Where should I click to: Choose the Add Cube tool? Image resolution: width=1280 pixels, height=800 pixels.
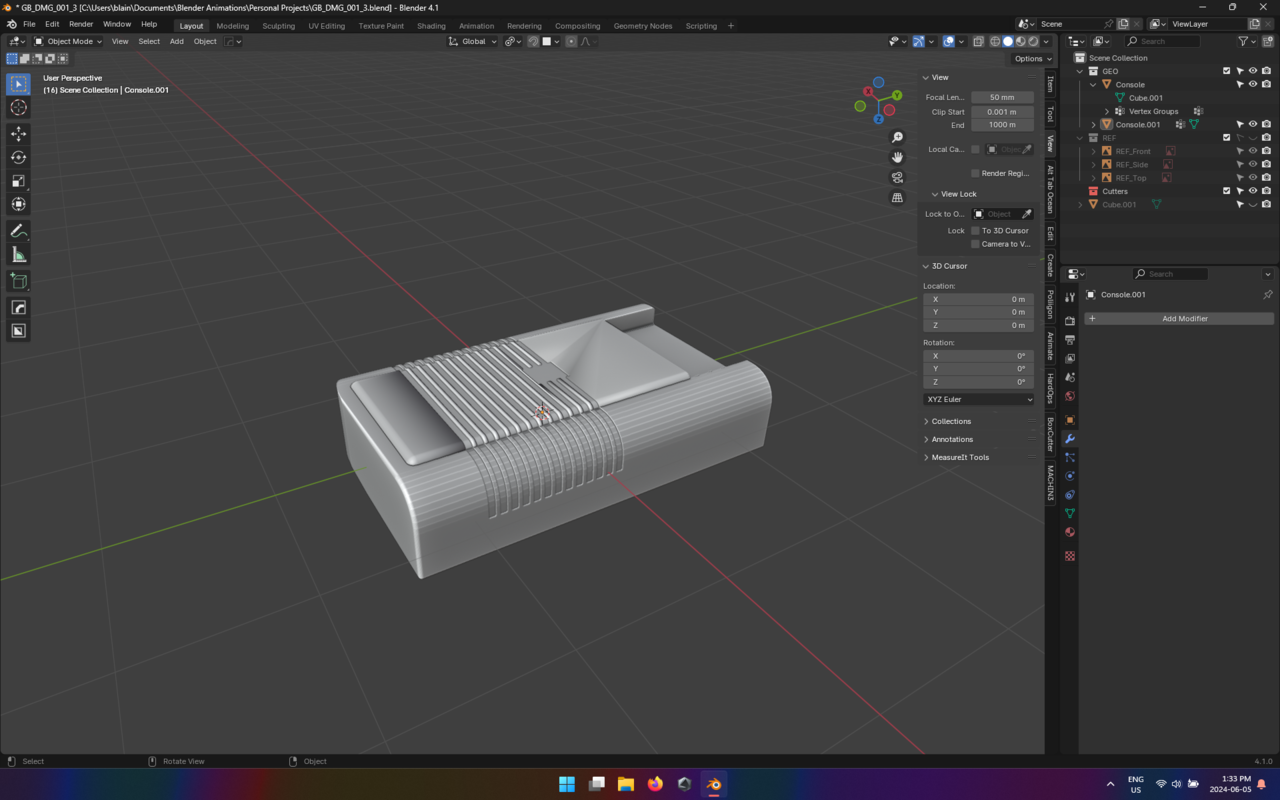pos(18,281)
